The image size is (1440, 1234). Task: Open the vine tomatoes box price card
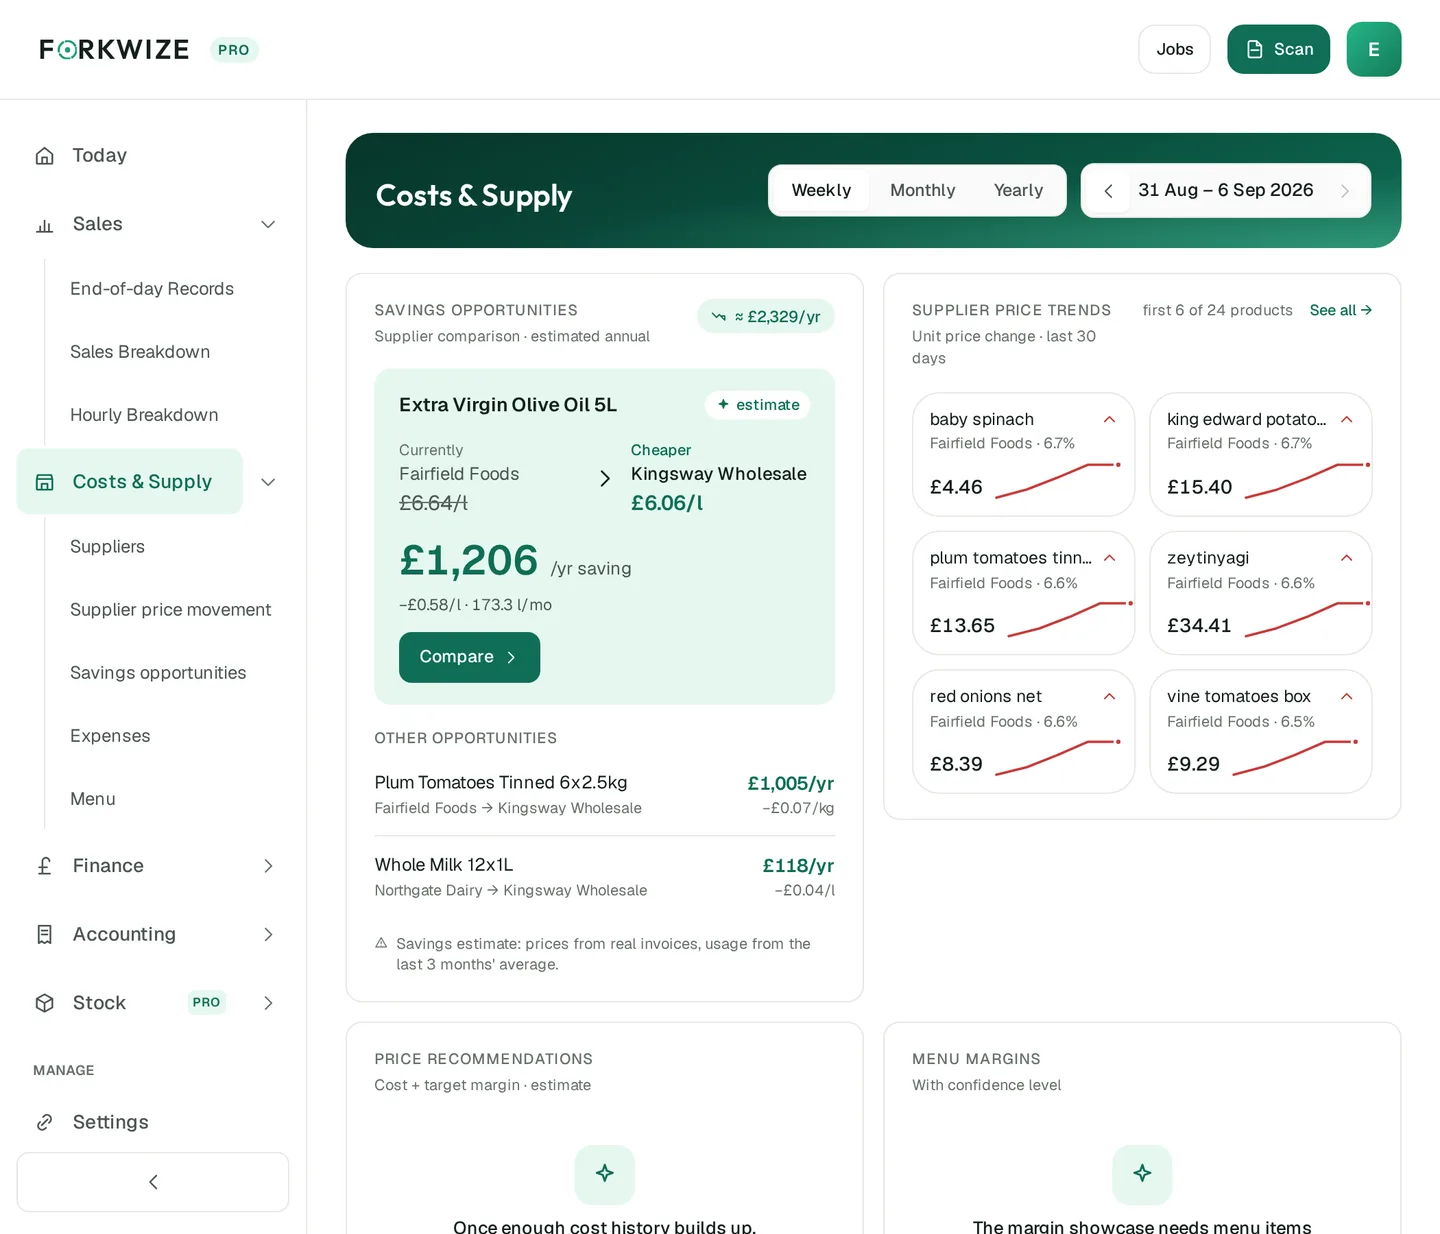(1261, 732)
